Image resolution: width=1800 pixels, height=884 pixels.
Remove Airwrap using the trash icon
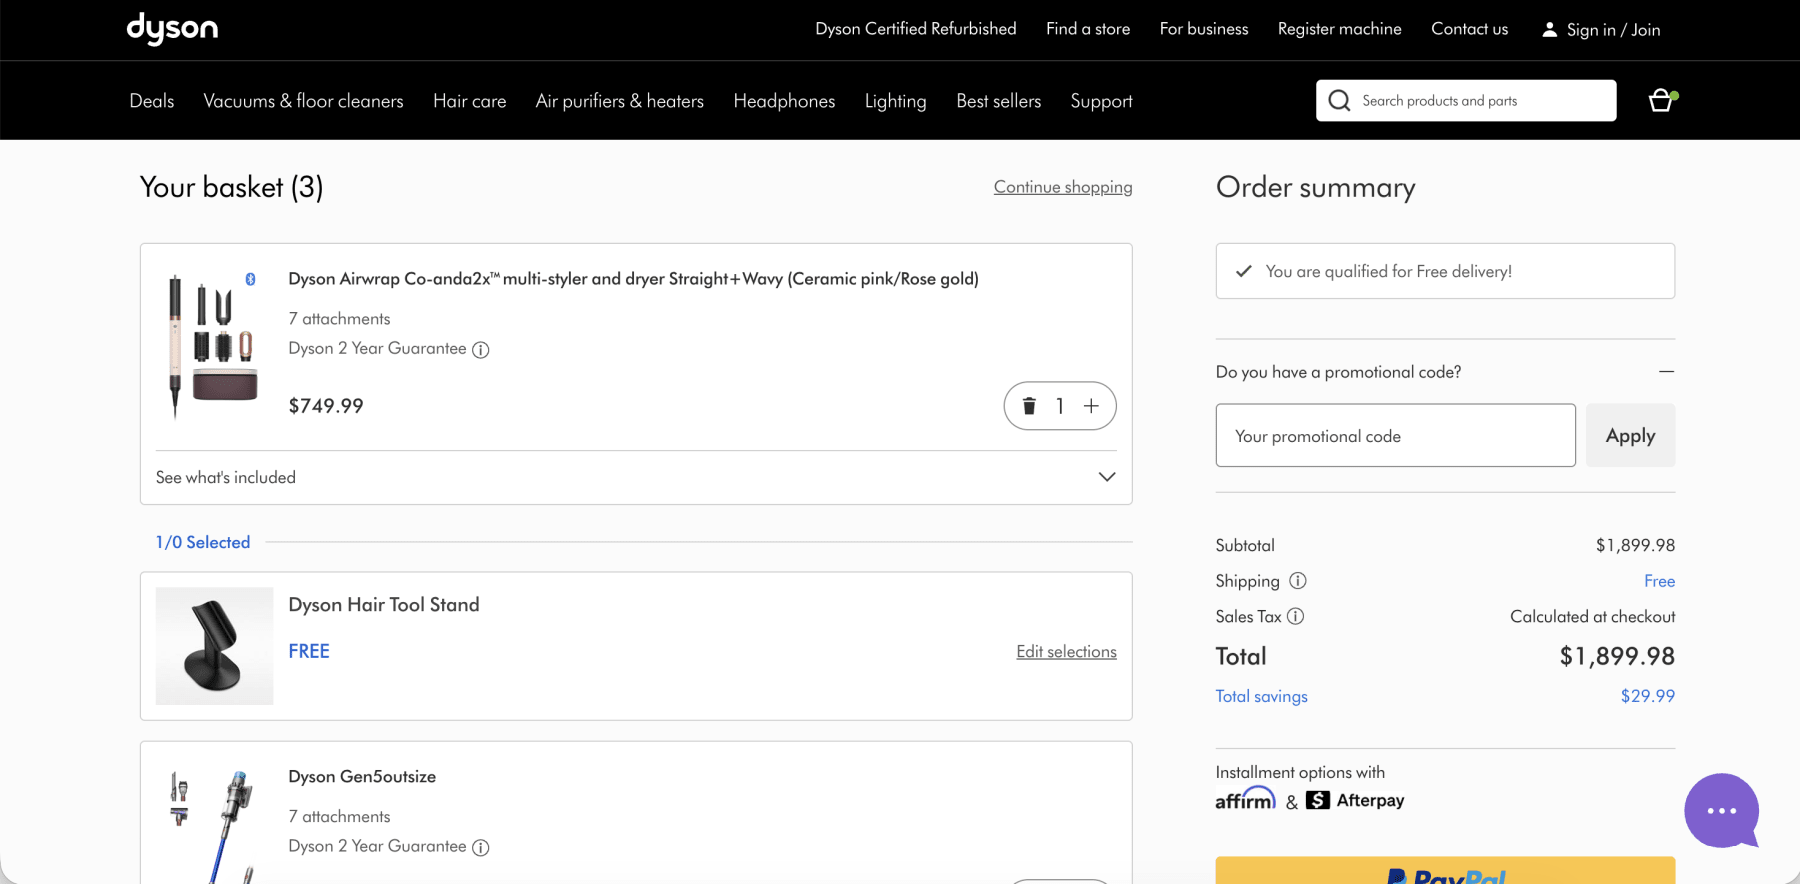tap(1029, 406)
